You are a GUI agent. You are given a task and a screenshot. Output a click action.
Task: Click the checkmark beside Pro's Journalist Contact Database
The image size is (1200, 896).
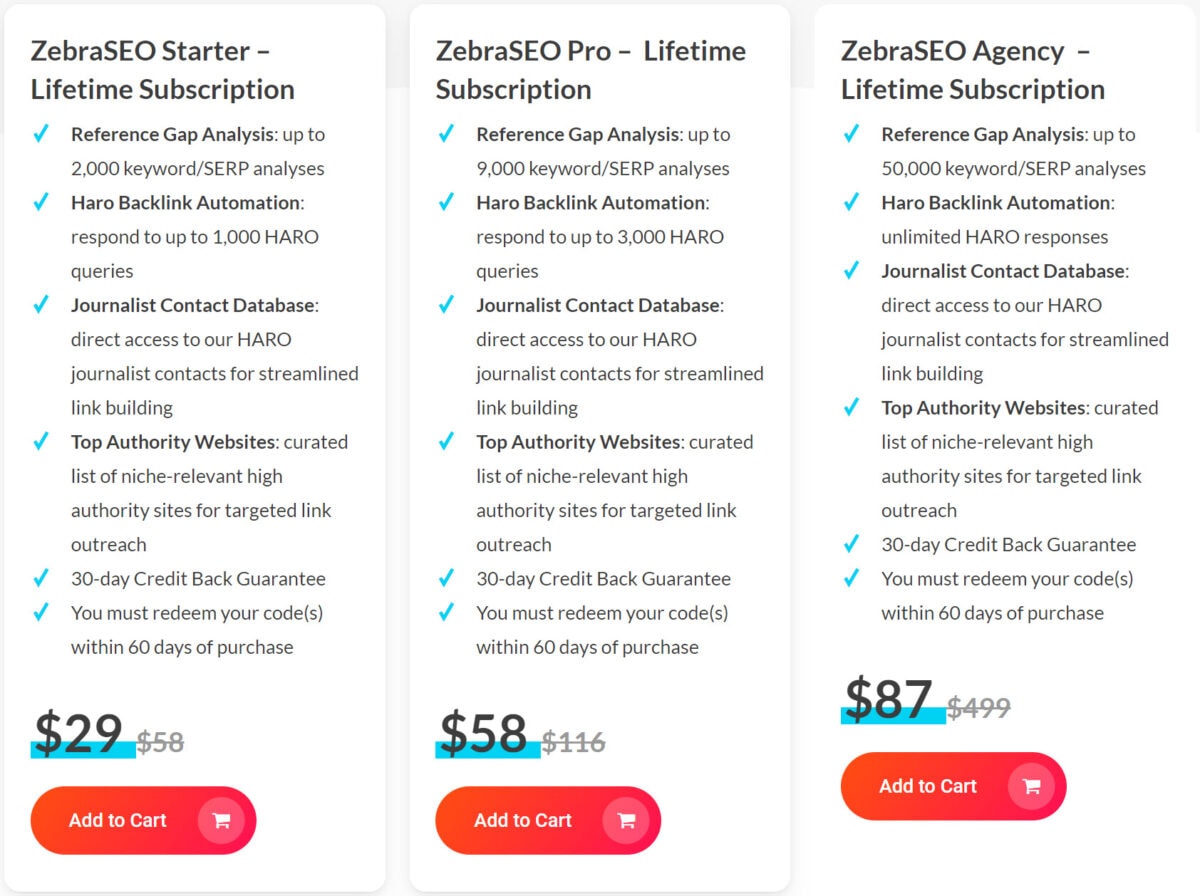pos(446,305)
